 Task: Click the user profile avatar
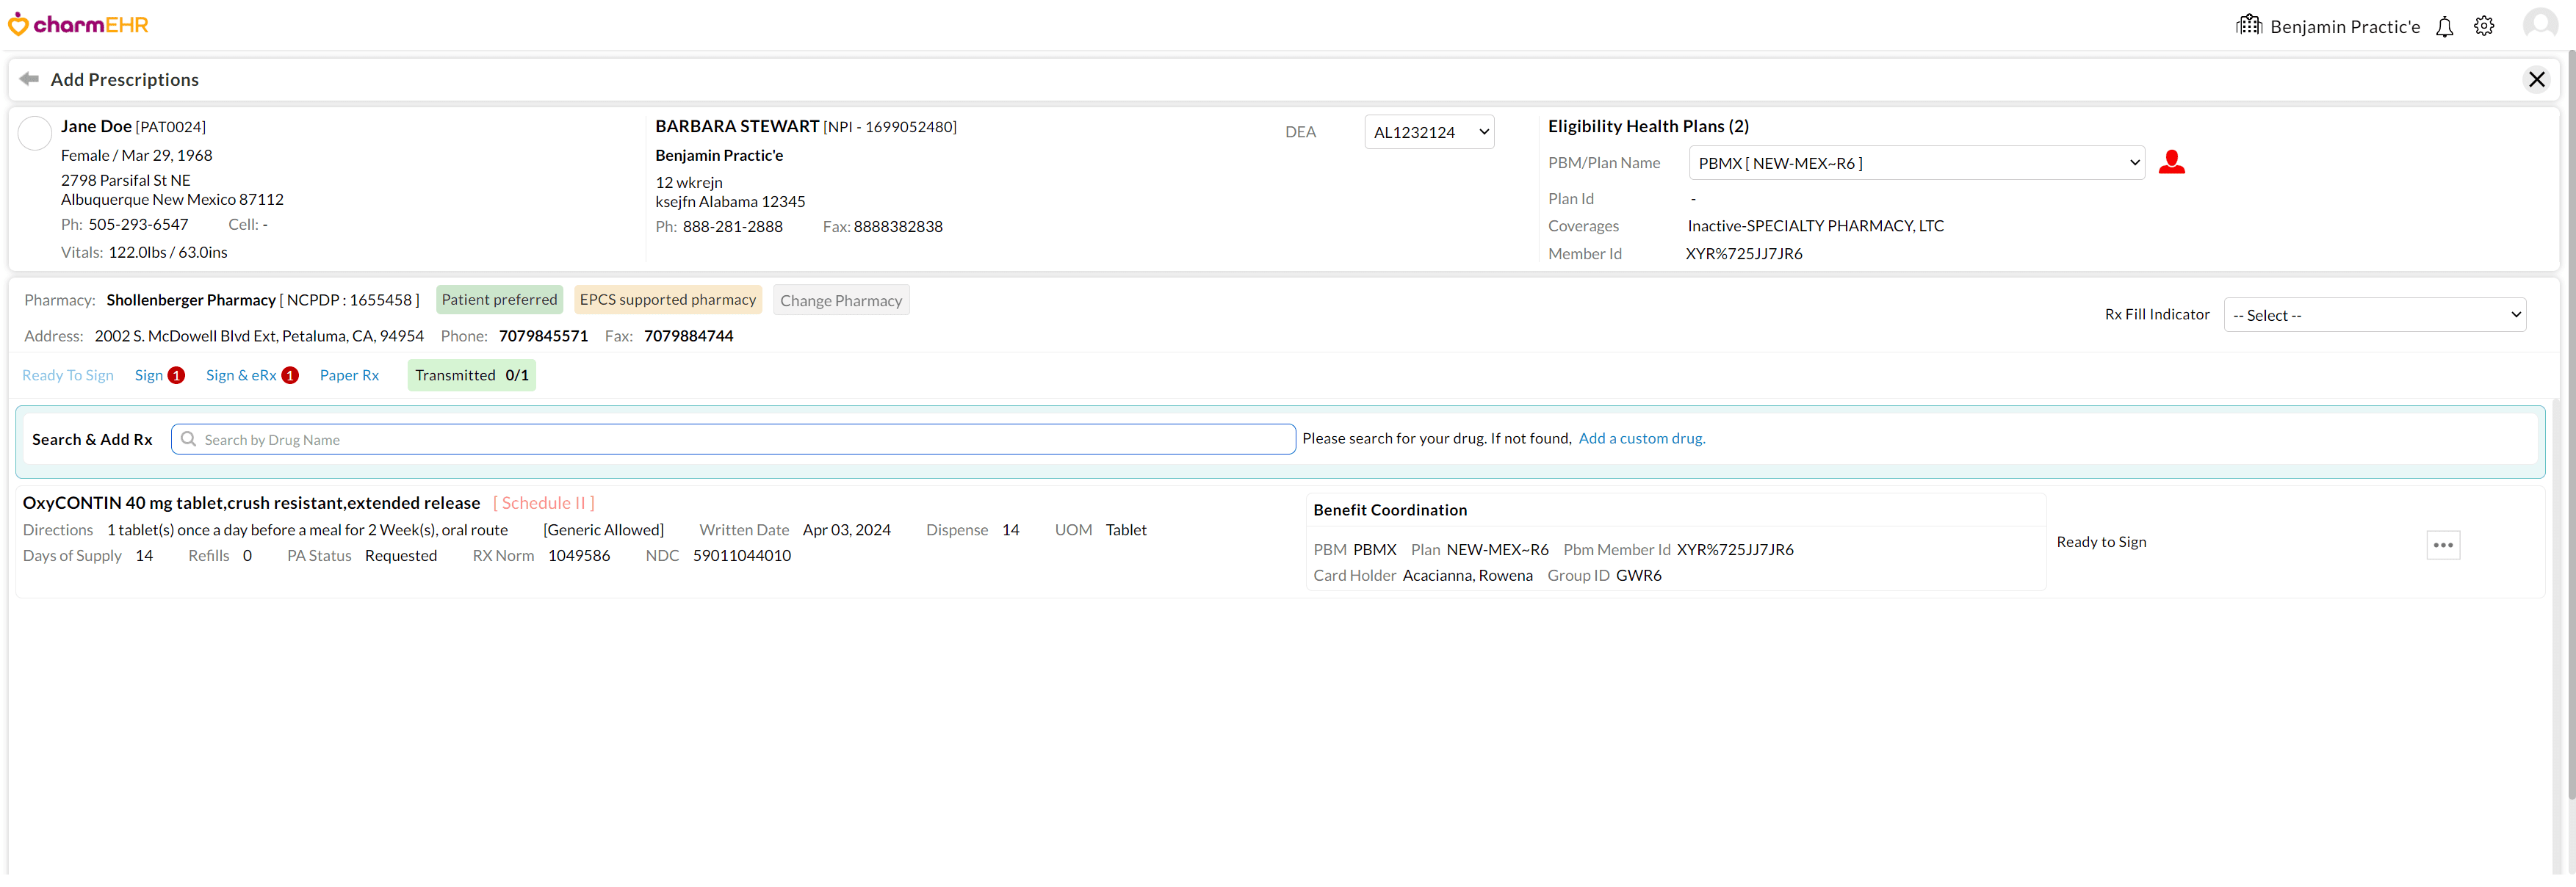(x=2539, y=25)
